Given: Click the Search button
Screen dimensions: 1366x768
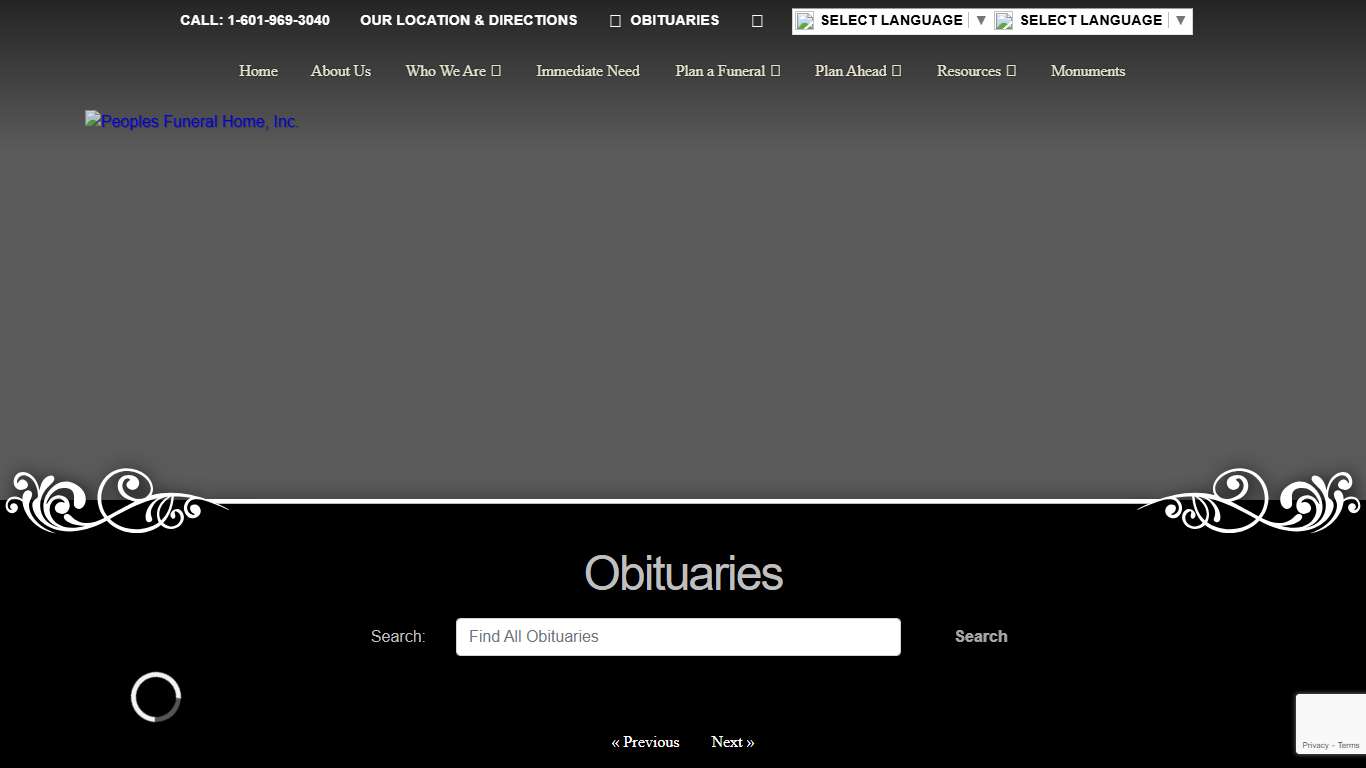Looking at the screenshot, I should (980, 636).
